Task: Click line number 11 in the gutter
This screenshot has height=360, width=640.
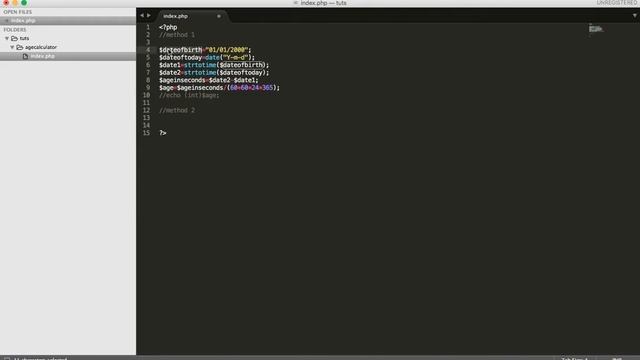Action: click(x=146, y=103)
